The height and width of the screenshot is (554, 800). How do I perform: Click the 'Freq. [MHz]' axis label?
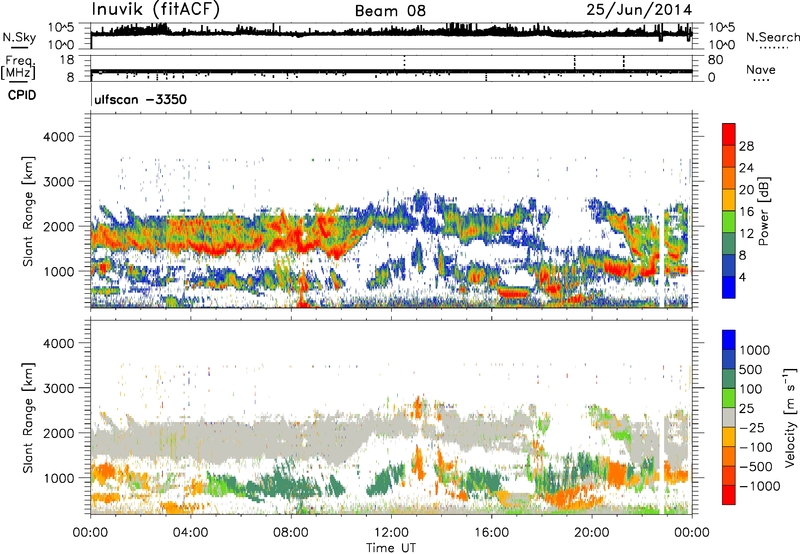18,68
